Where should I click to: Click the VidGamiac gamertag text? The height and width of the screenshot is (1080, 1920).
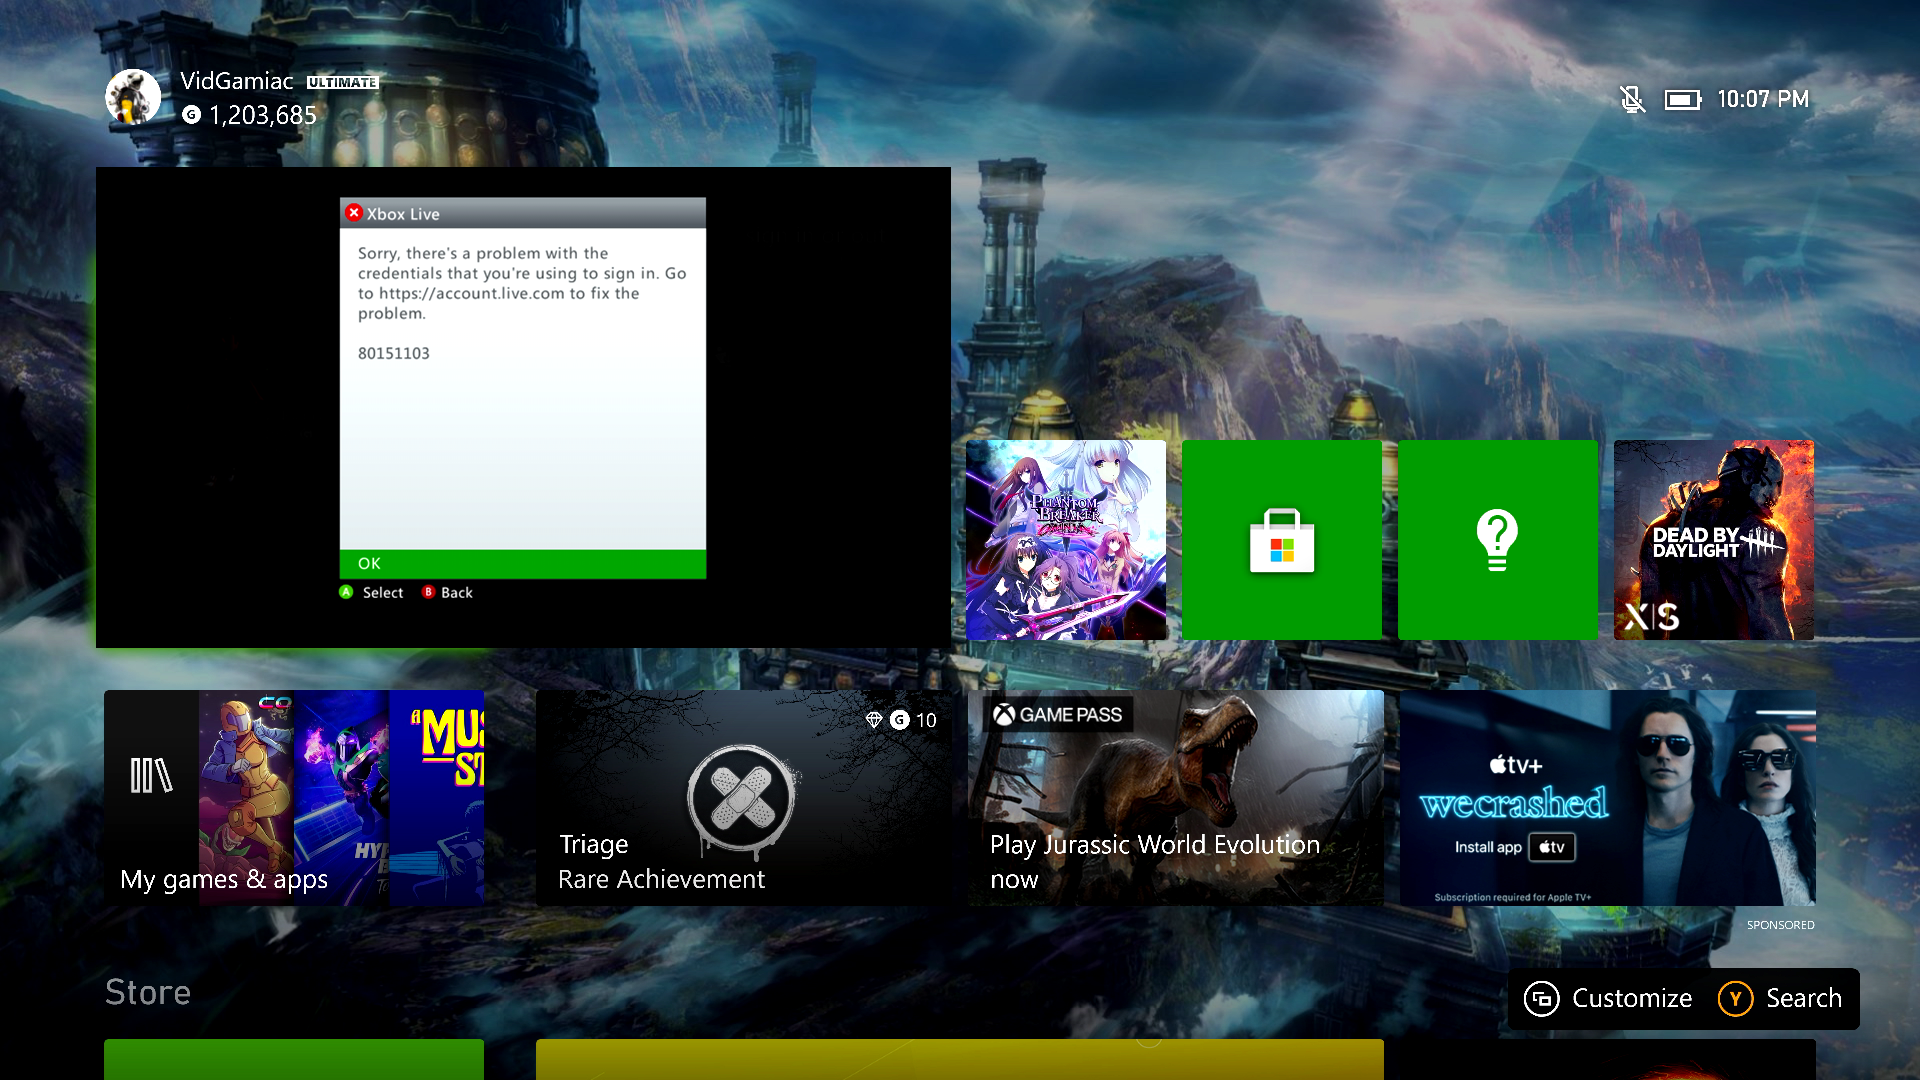237,81
